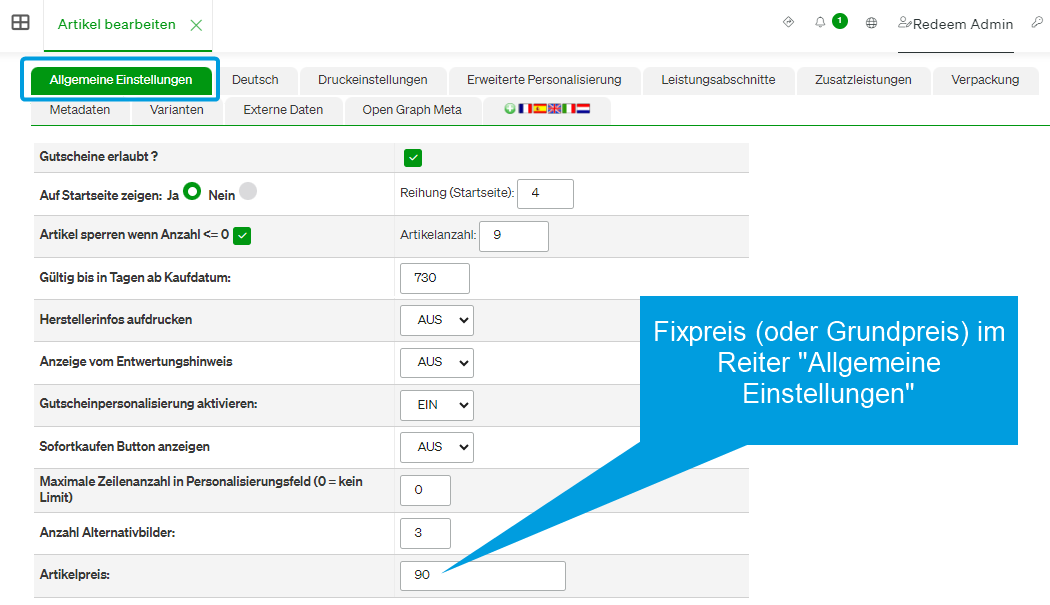This screenshot has height=605, width=1050.
Task: Open Herstellerinfos aufdrucken dropdown
Action: point(437,320)
